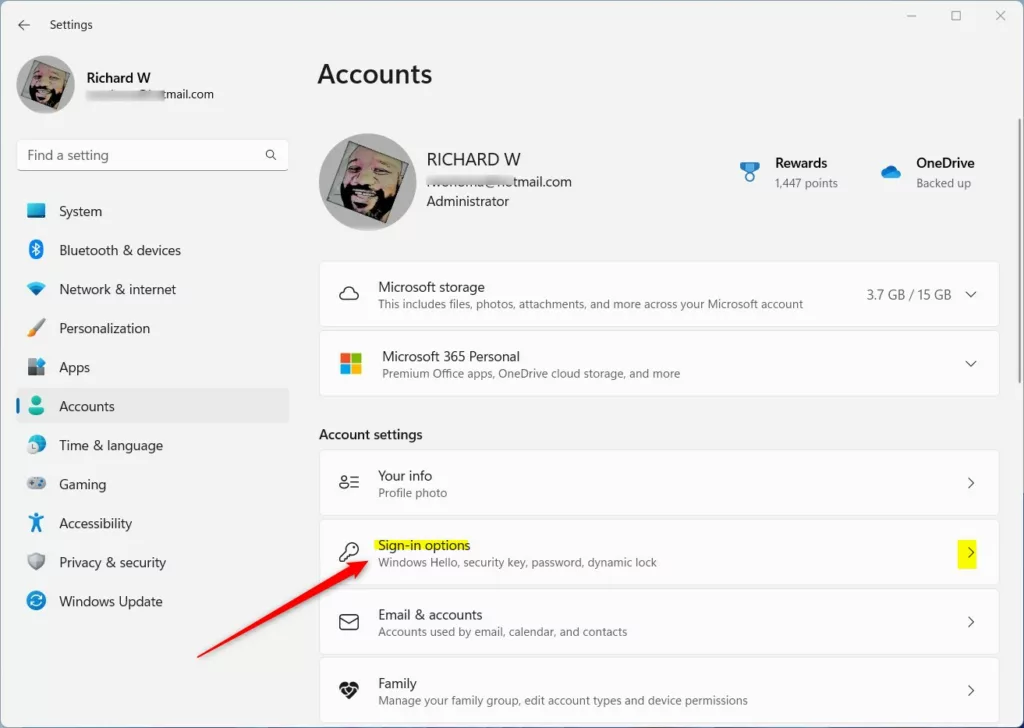The image size is (1024, 728).
Task: Click the Sign-in options key icon
Action: tap(349, 552)
